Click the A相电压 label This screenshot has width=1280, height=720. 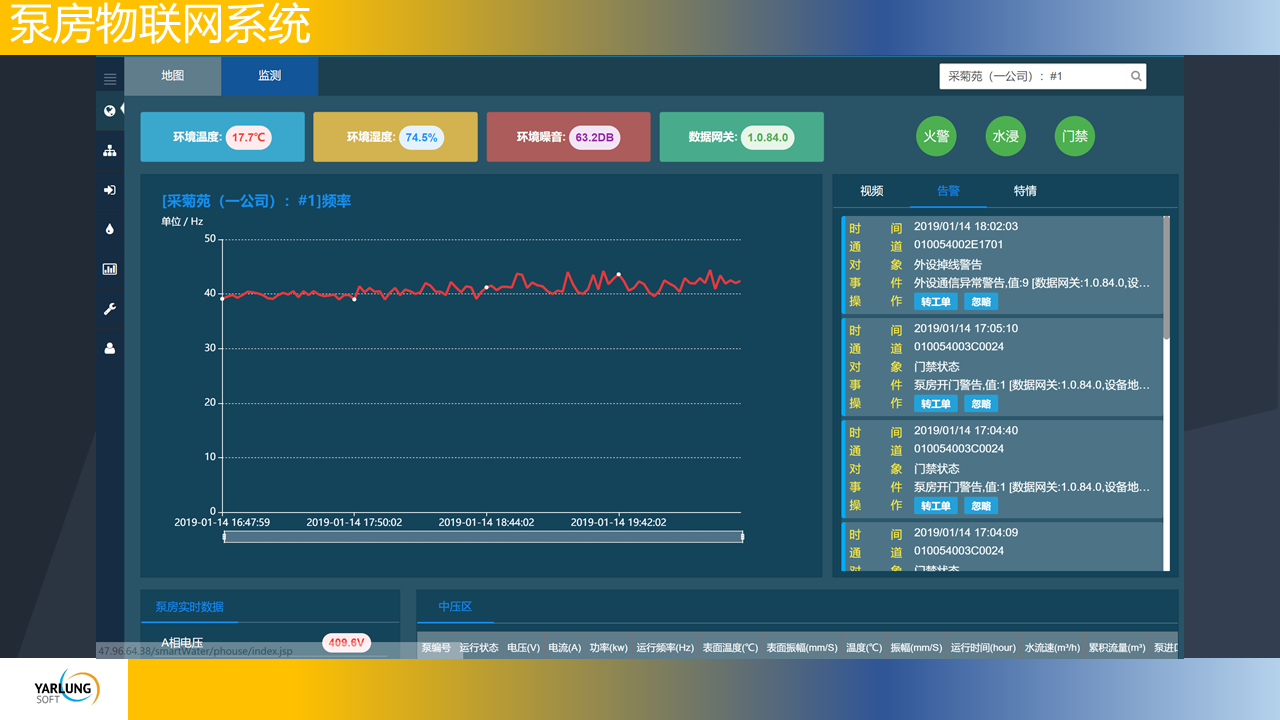click(183, 643)
